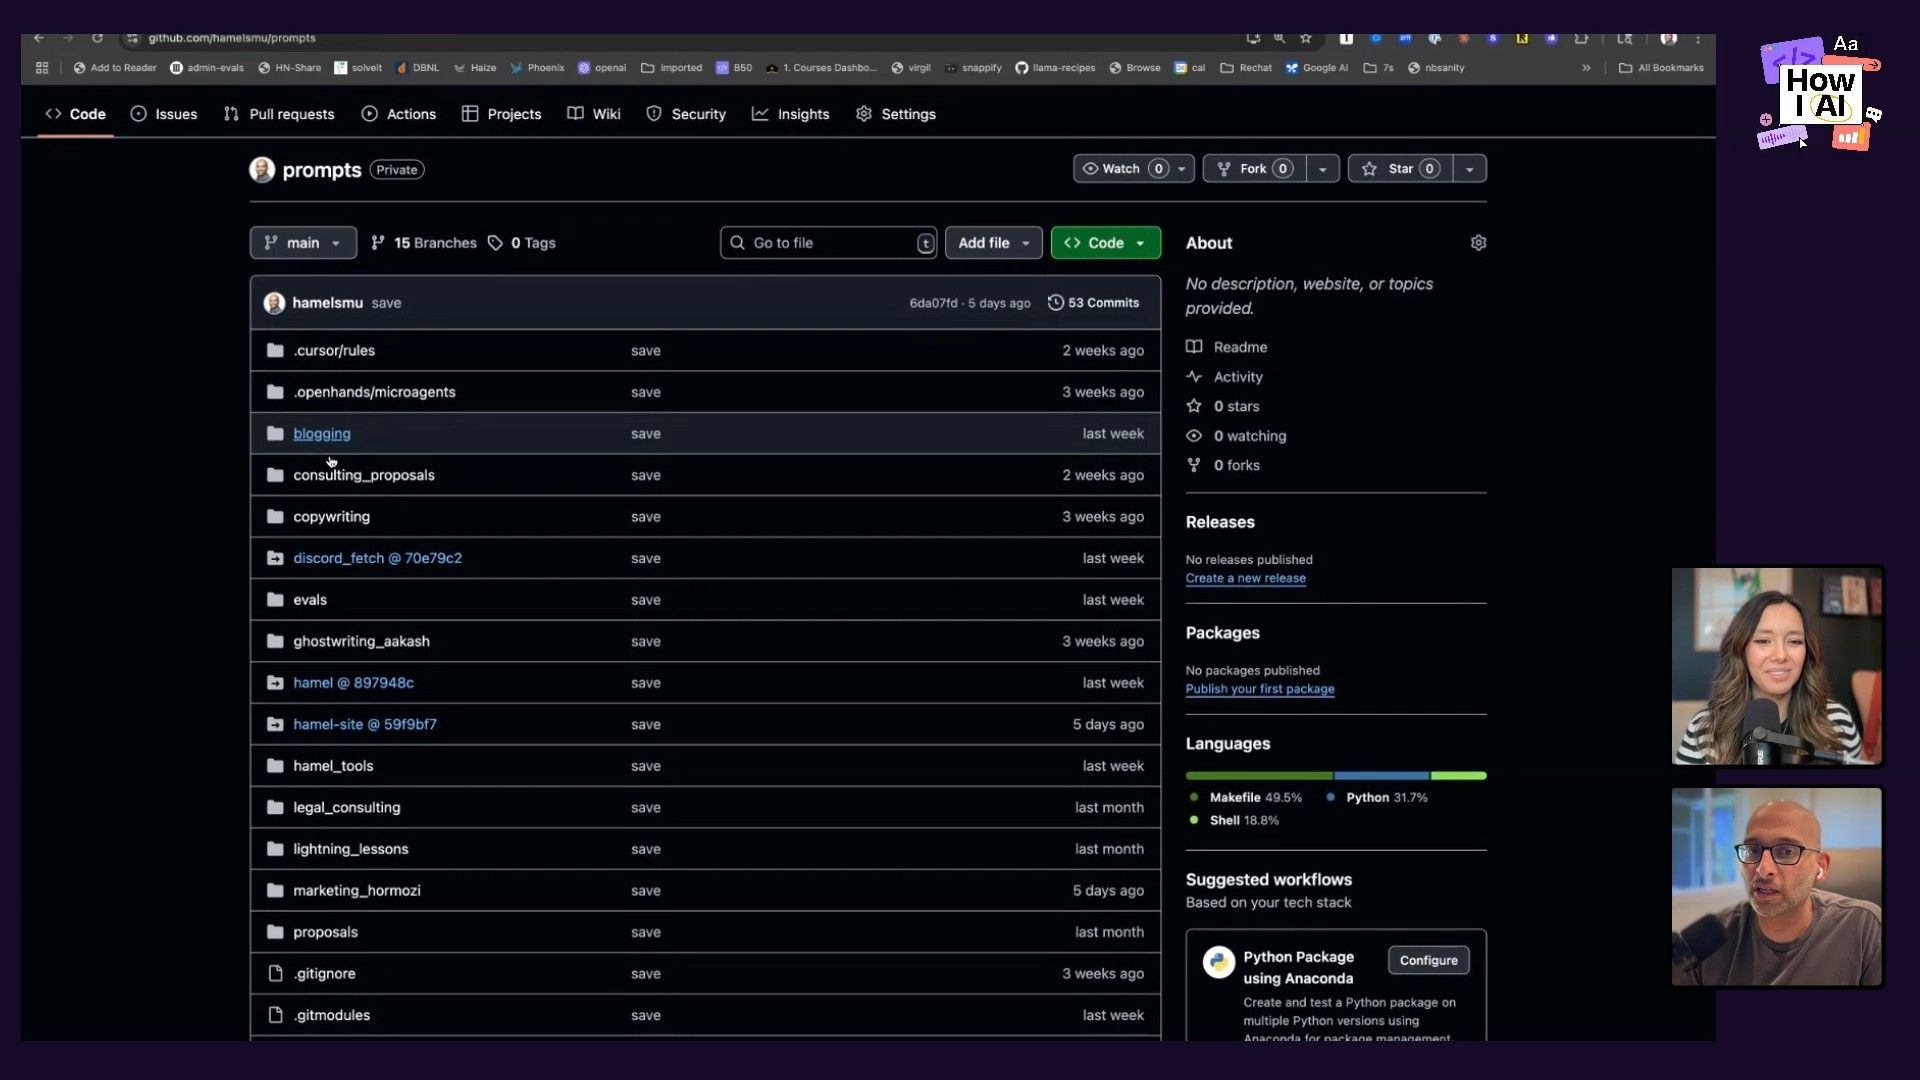The width and height of the screenshot is (1920, 1080).
Task: Click Create a new release link
Action: pyautogui.click(x=1245, y=578)
